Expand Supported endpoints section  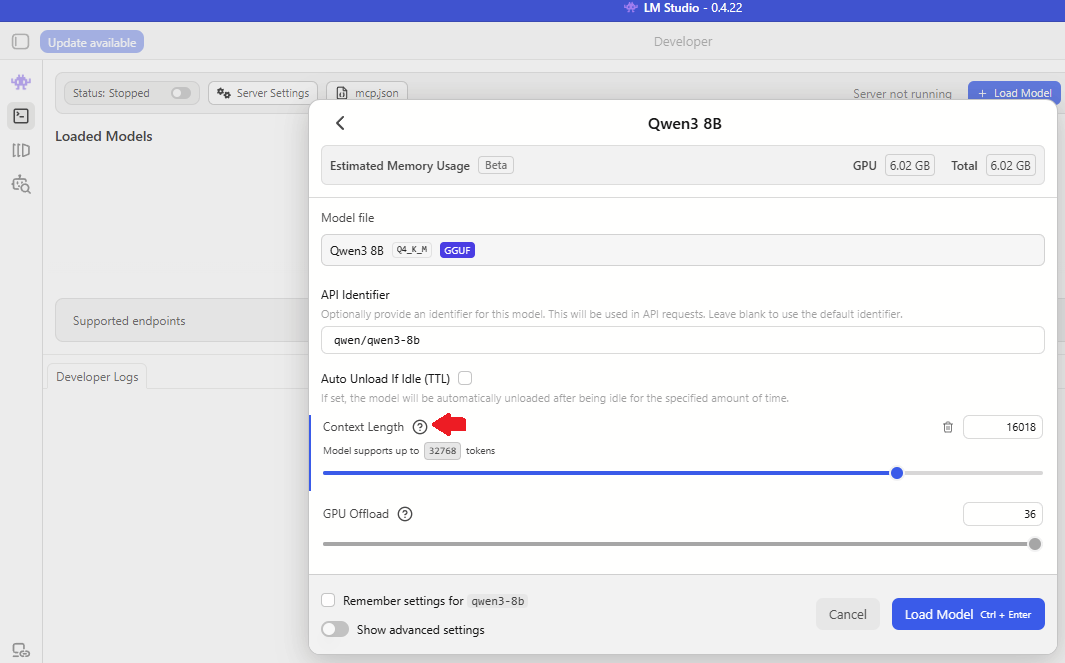[x=182, y=320]
